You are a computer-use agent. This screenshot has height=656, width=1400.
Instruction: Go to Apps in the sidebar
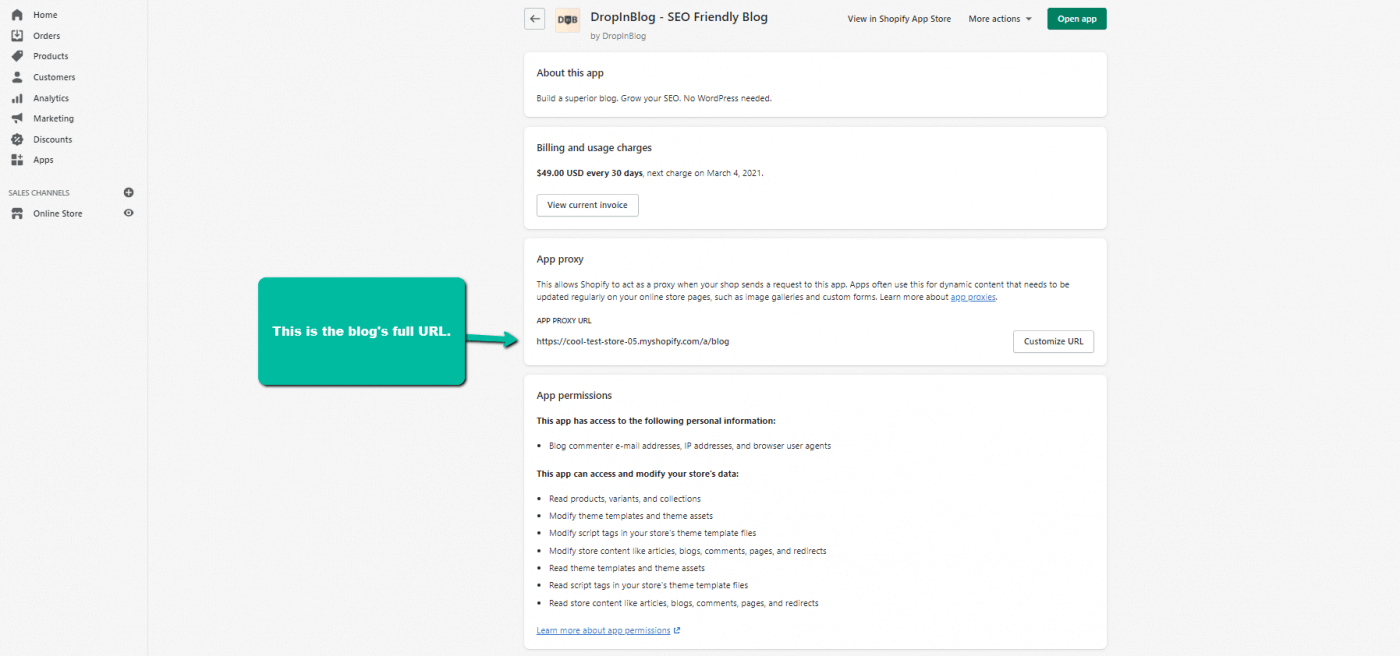pos(43,160)
